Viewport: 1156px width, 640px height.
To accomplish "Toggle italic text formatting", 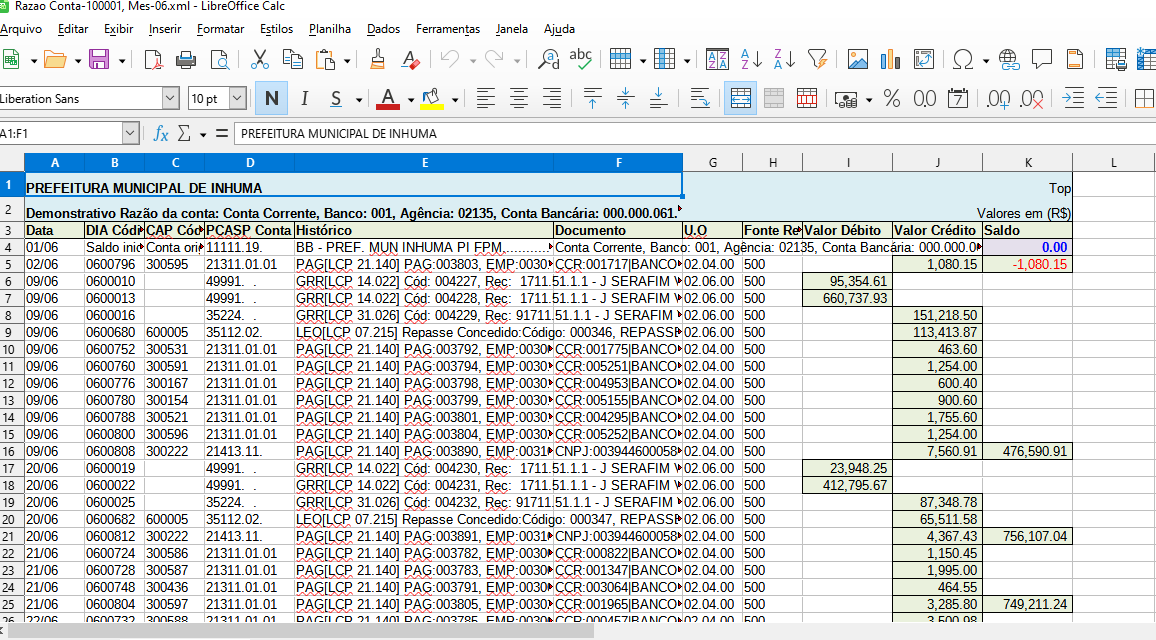I will tap(304, 99).
